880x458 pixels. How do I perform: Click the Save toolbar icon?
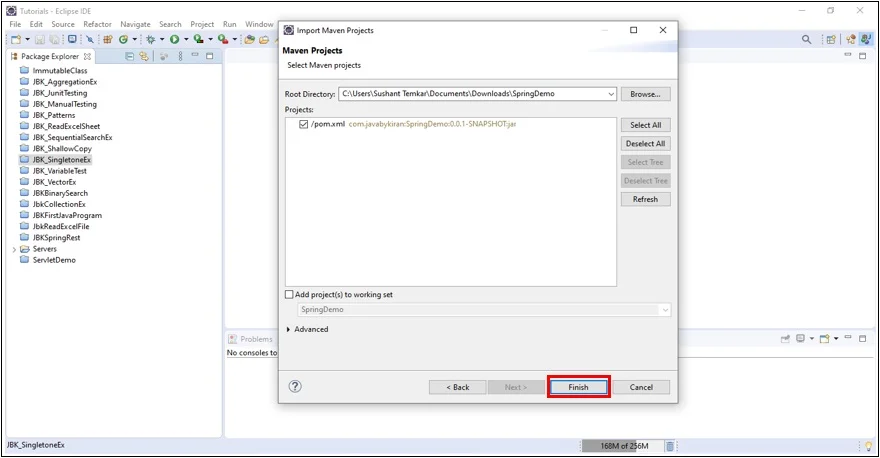pyautogui.click(x=40, y=39)
